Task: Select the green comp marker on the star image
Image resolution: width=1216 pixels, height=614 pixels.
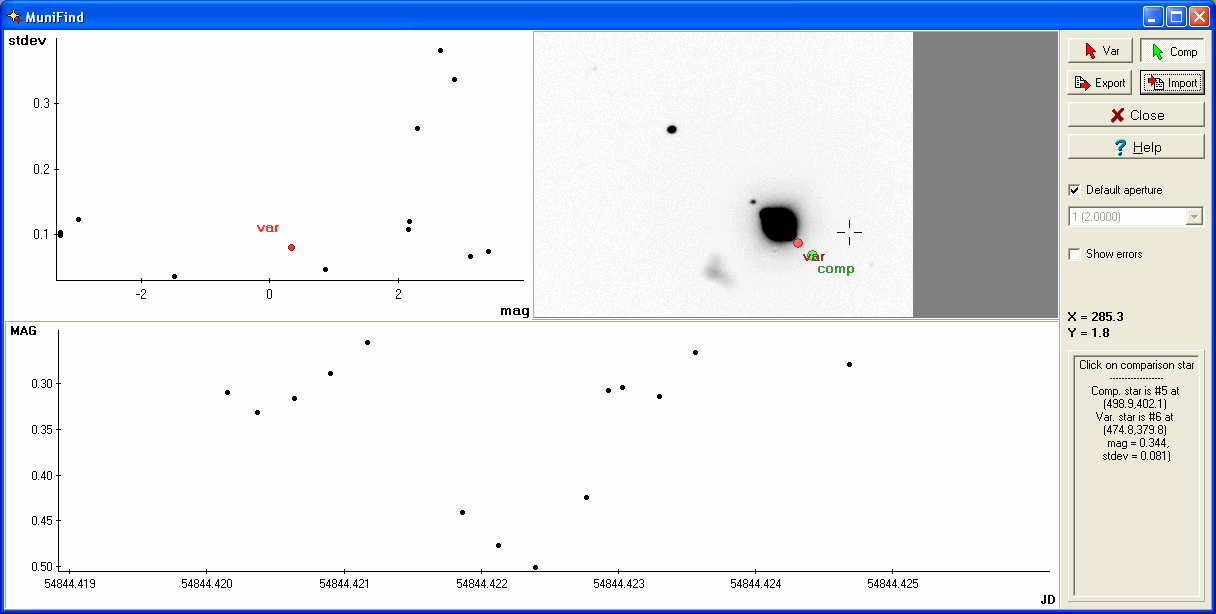Action: point(813,255)
